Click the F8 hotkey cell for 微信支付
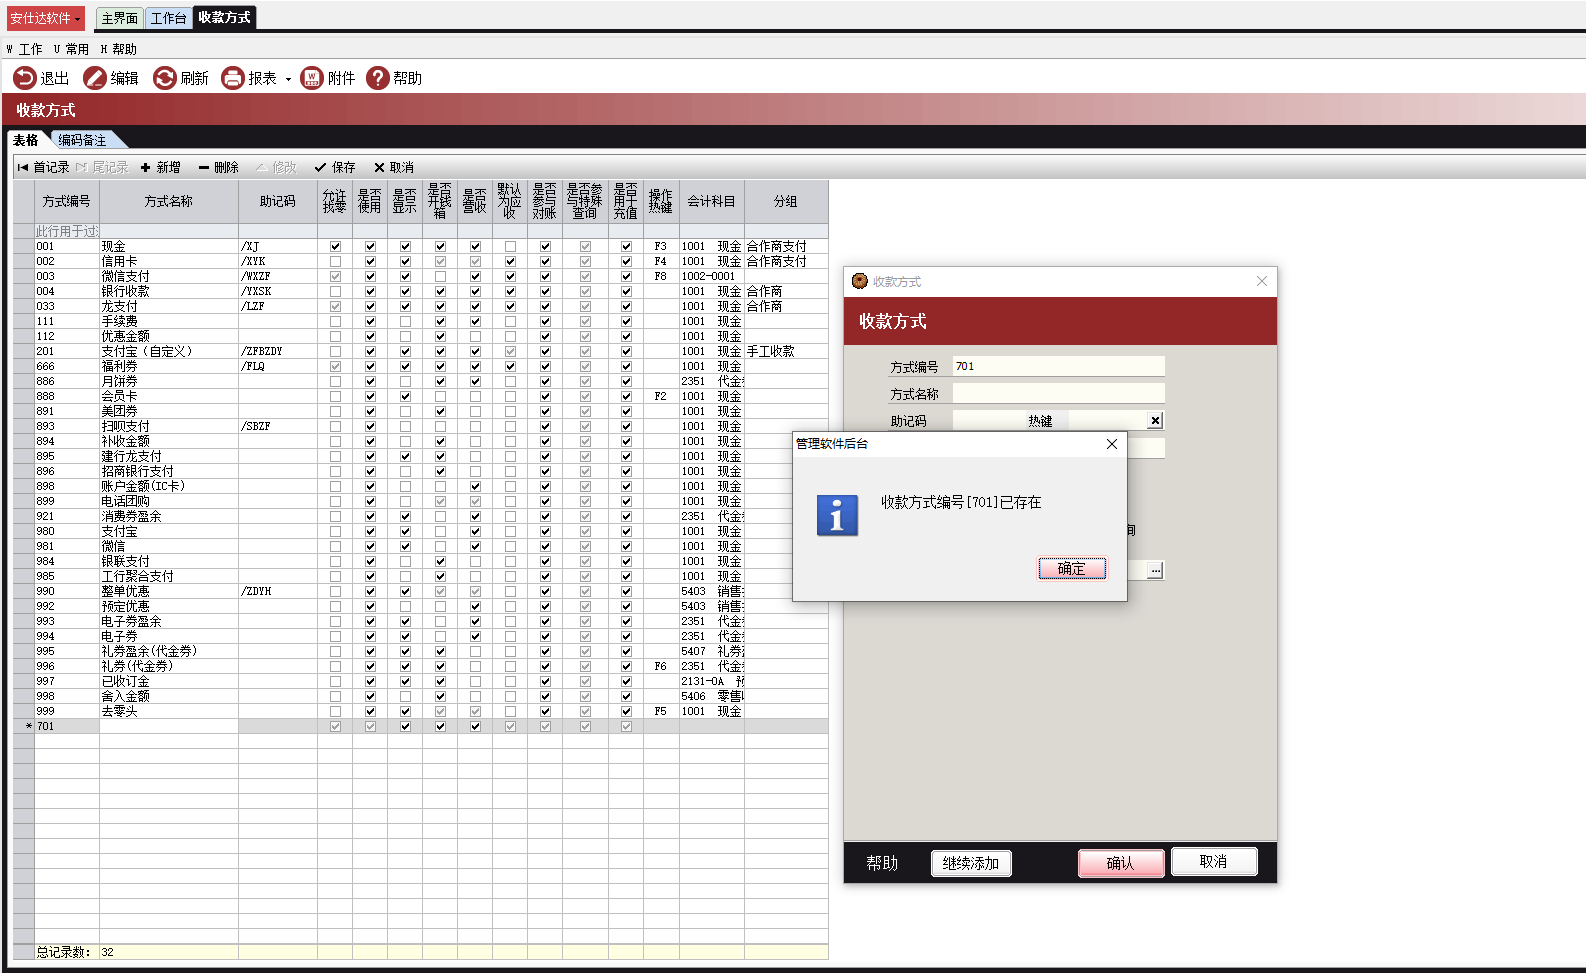 (661, 276)
